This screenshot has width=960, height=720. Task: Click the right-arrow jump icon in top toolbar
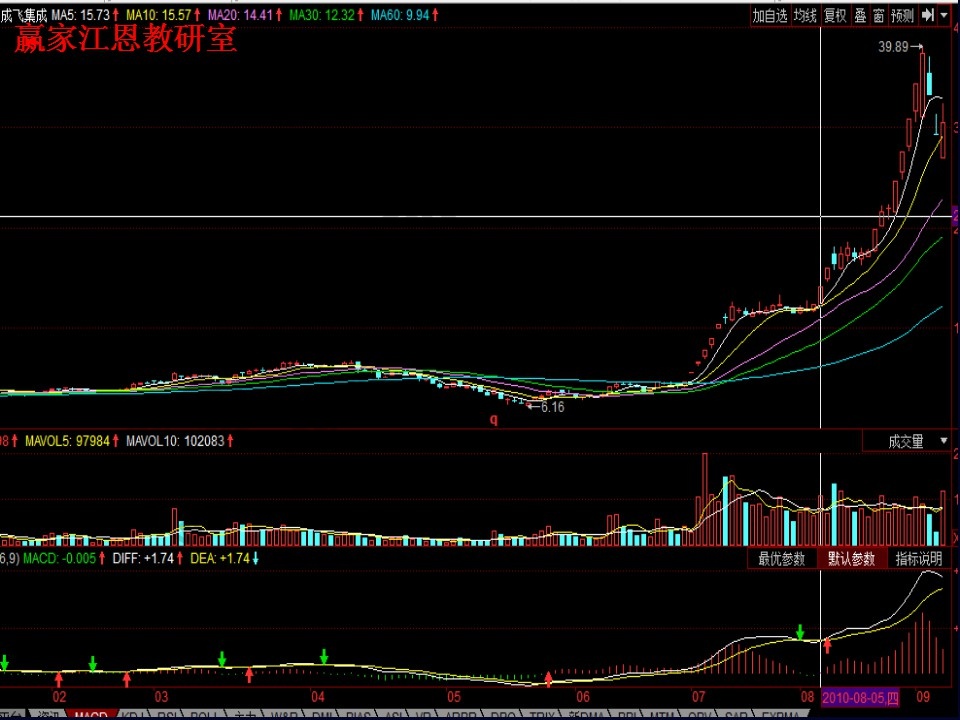pyautogui.click(x=927, y=15)
